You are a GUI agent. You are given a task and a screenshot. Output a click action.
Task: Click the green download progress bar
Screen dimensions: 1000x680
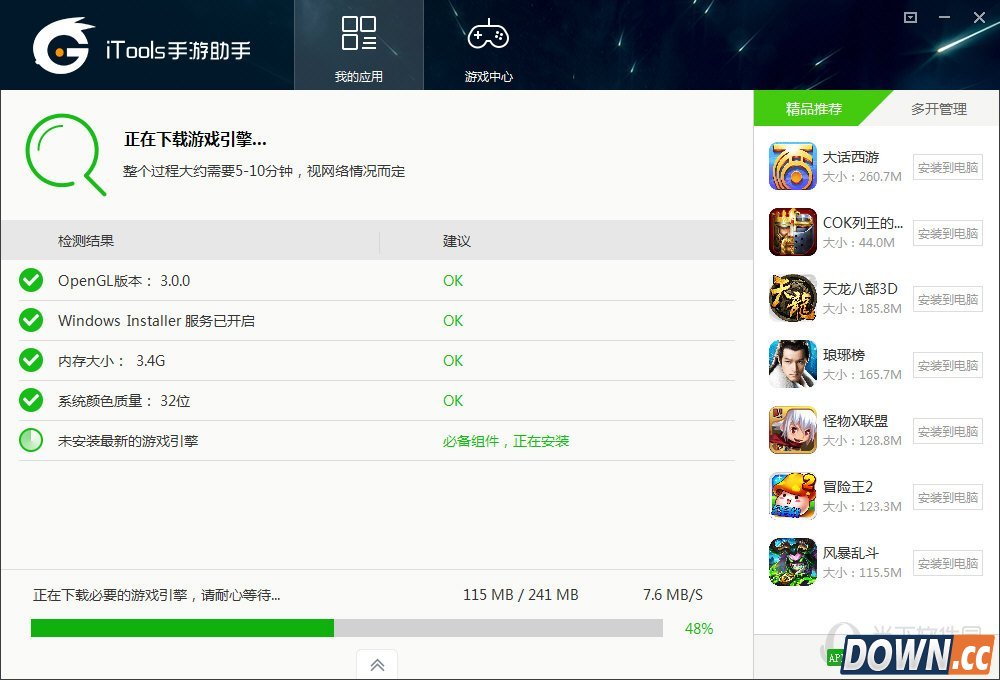pyautogui.click(x=347, y=628)
